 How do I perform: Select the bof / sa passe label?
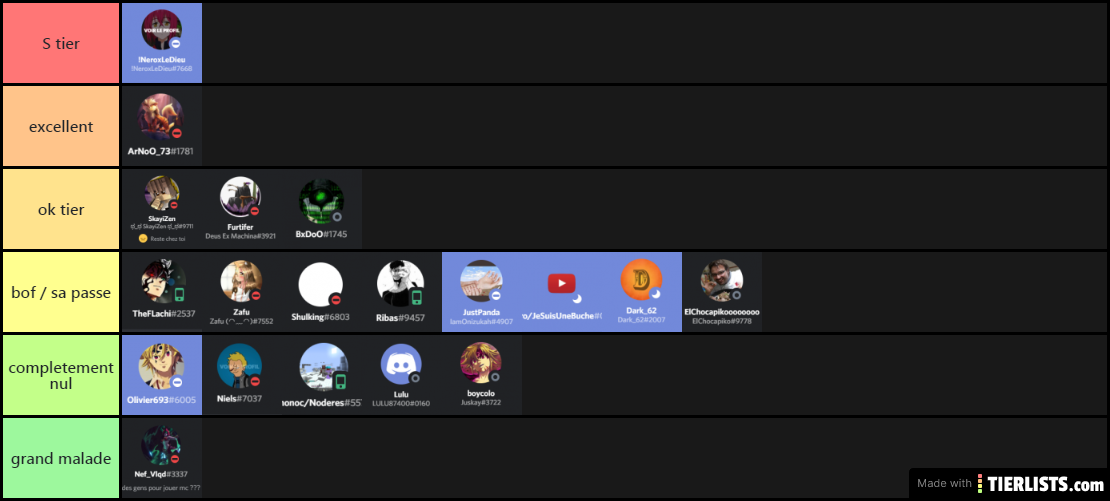click(61, 292)
